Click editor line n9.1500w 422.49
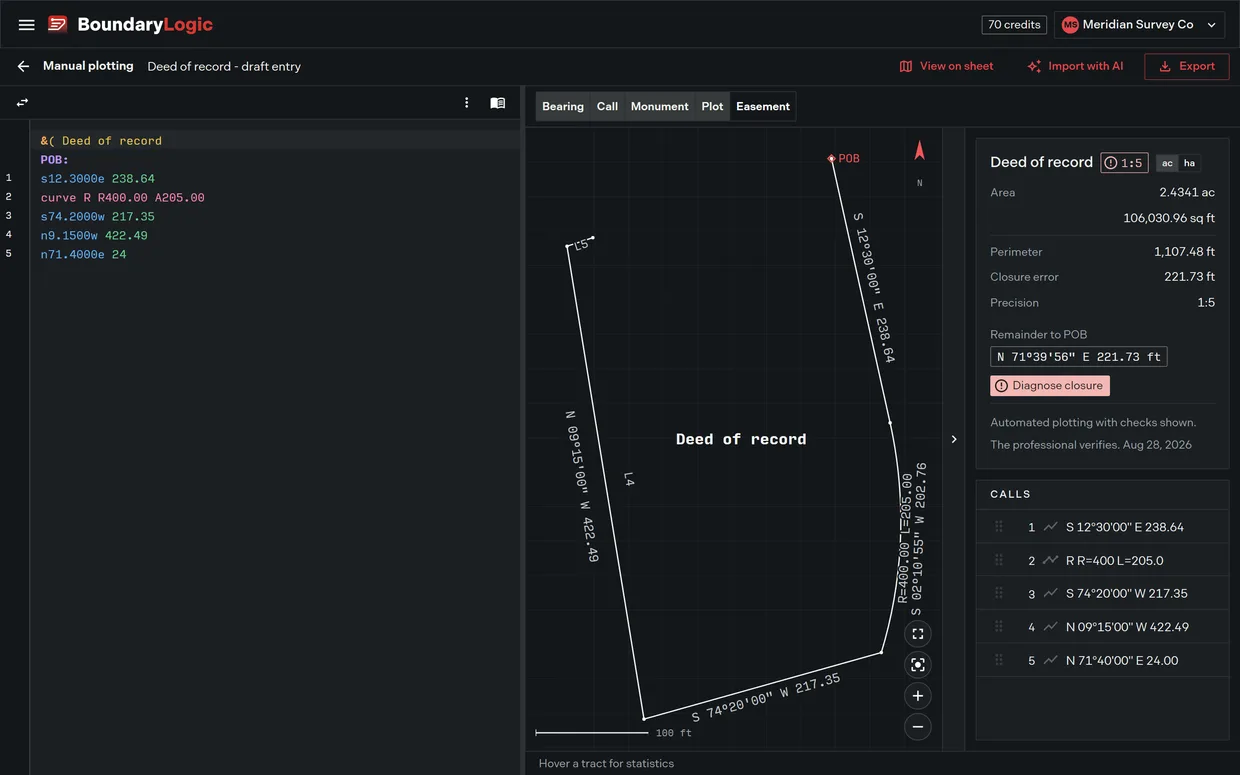Image resolution: width=1240 pixels, height=775 pixels. click(94, 236)
